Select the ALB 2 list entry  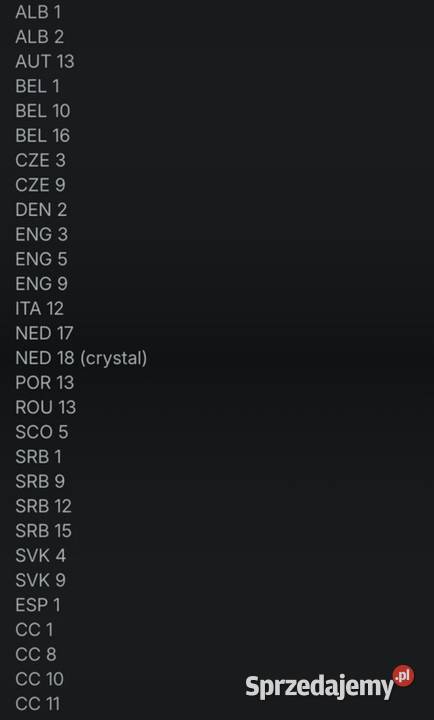coord(39,37)
